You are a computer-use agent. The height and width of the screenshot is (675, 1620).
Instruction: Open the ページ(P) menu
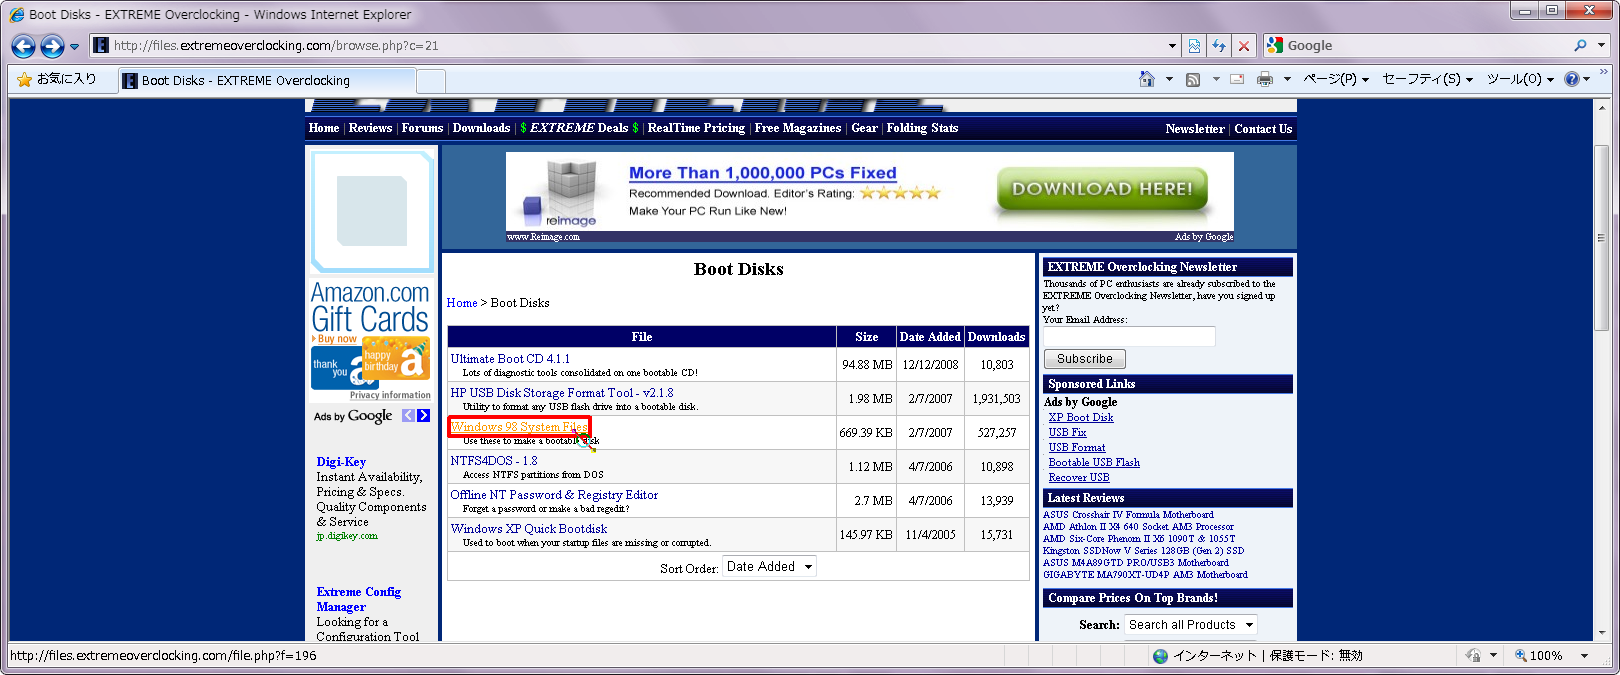(x=1335, y=79)
